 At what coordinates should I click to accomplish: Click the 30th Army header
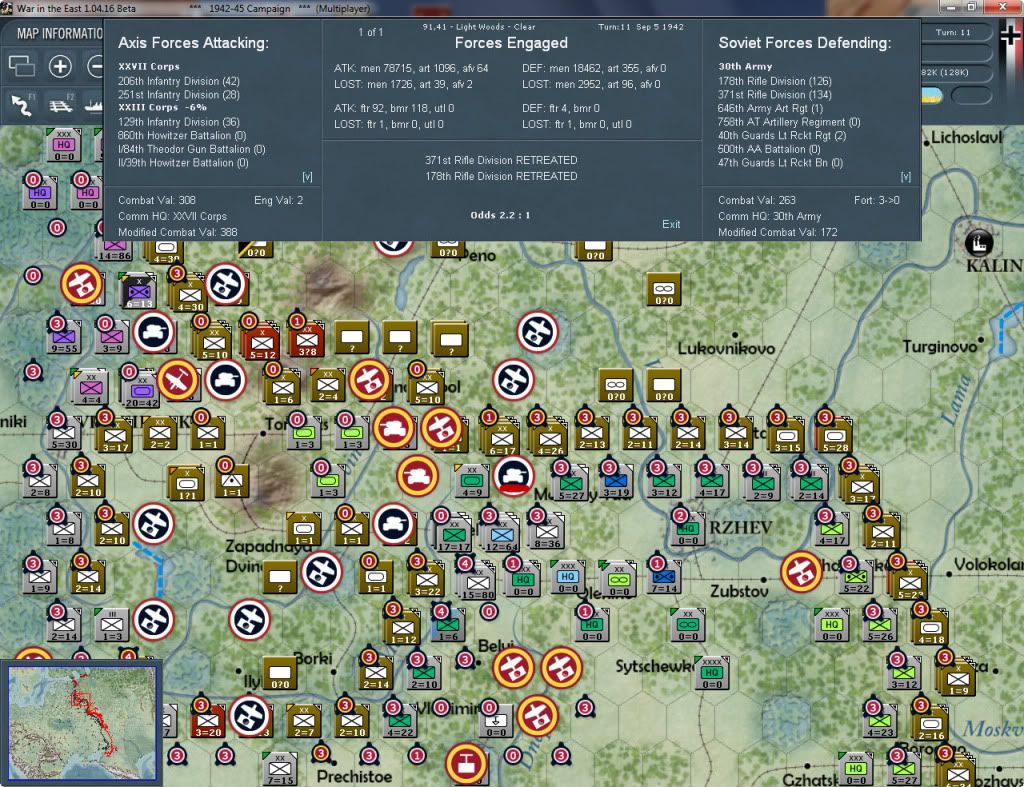point(745,67)
